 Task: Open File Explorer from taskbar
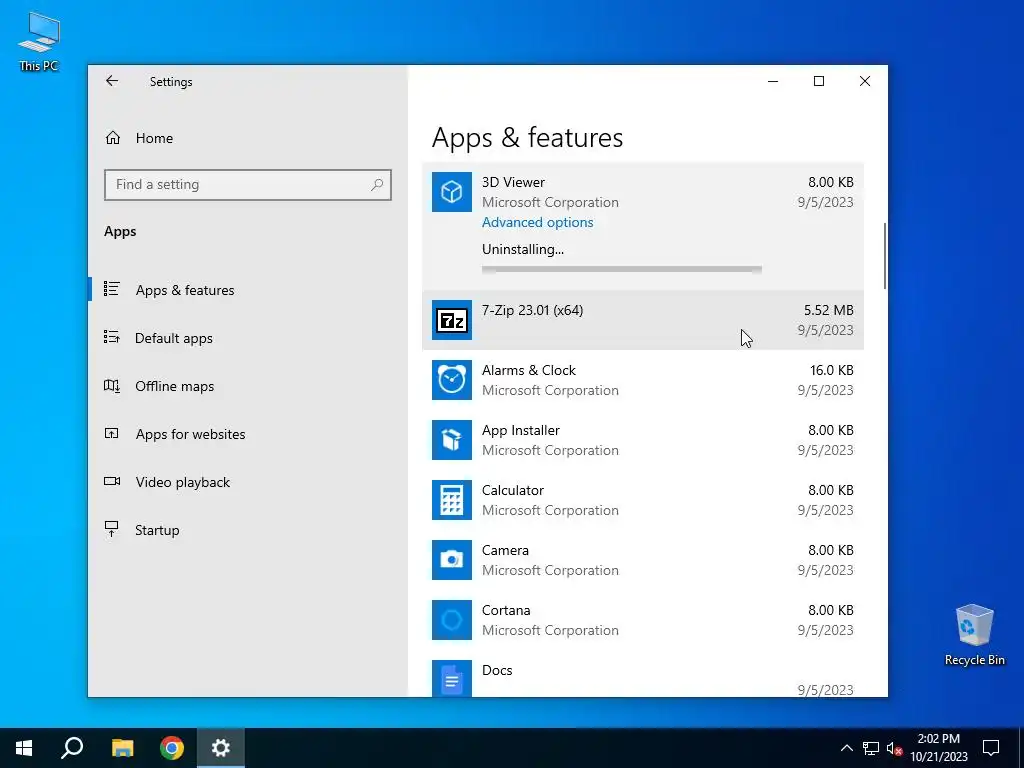(122, 748)
